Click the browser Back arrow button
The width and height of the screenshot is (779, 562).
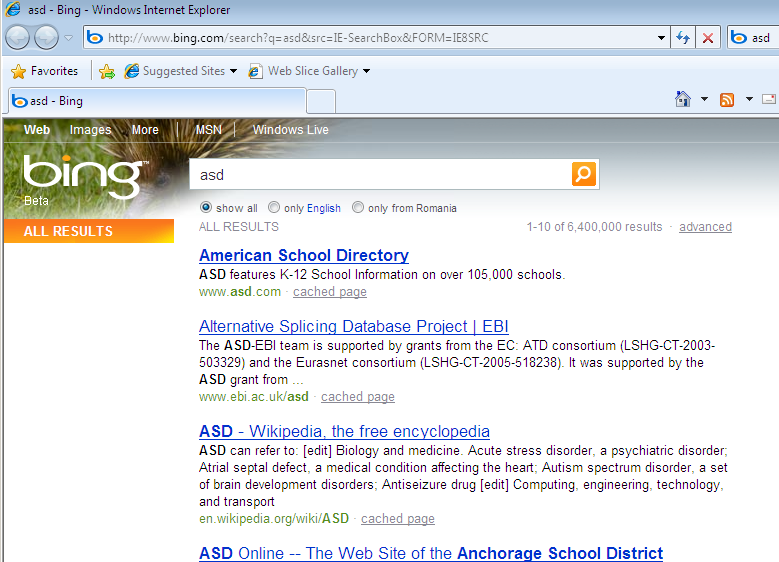pos(17,38)
